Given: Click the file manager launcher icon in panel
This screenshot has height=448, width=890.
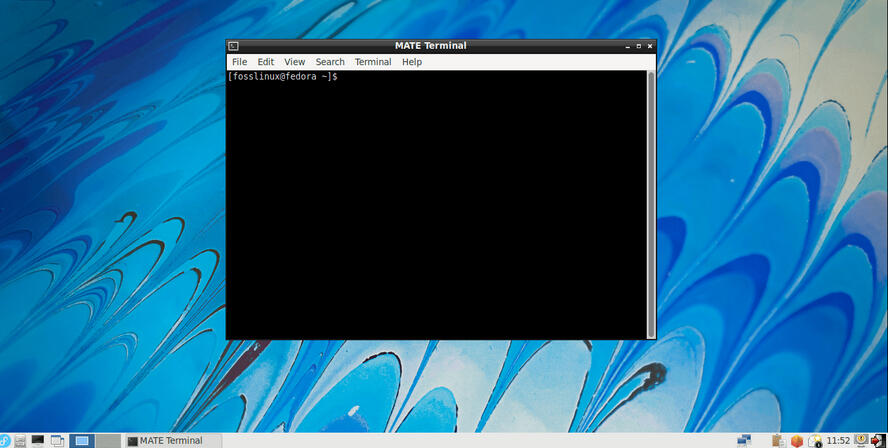Looking at the screenshot, I should pyautogui.click(x=20, y=440).
